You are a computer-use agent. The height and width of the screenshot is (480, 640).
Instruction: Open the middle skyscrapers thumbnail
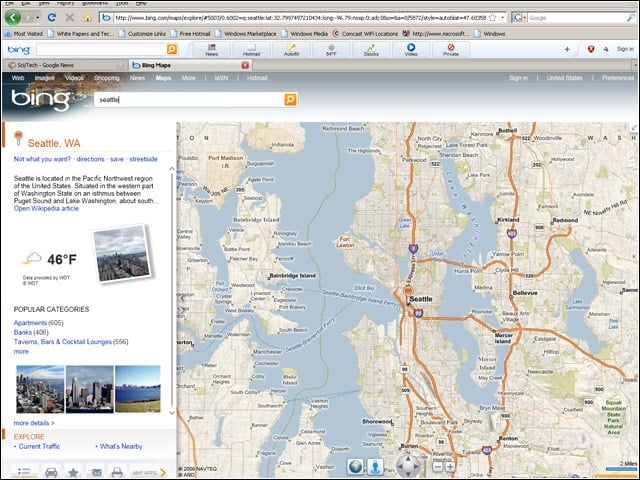[x=89, y=389]
